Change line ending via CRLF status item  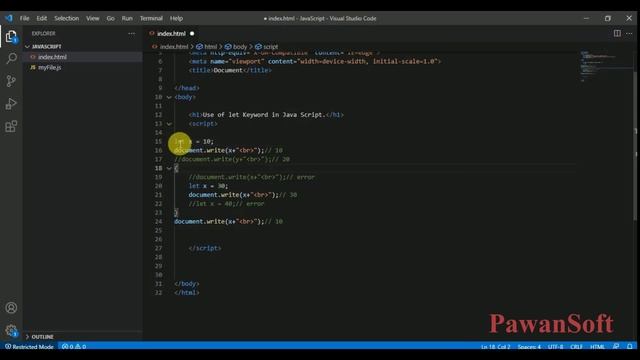click(576, 347)
